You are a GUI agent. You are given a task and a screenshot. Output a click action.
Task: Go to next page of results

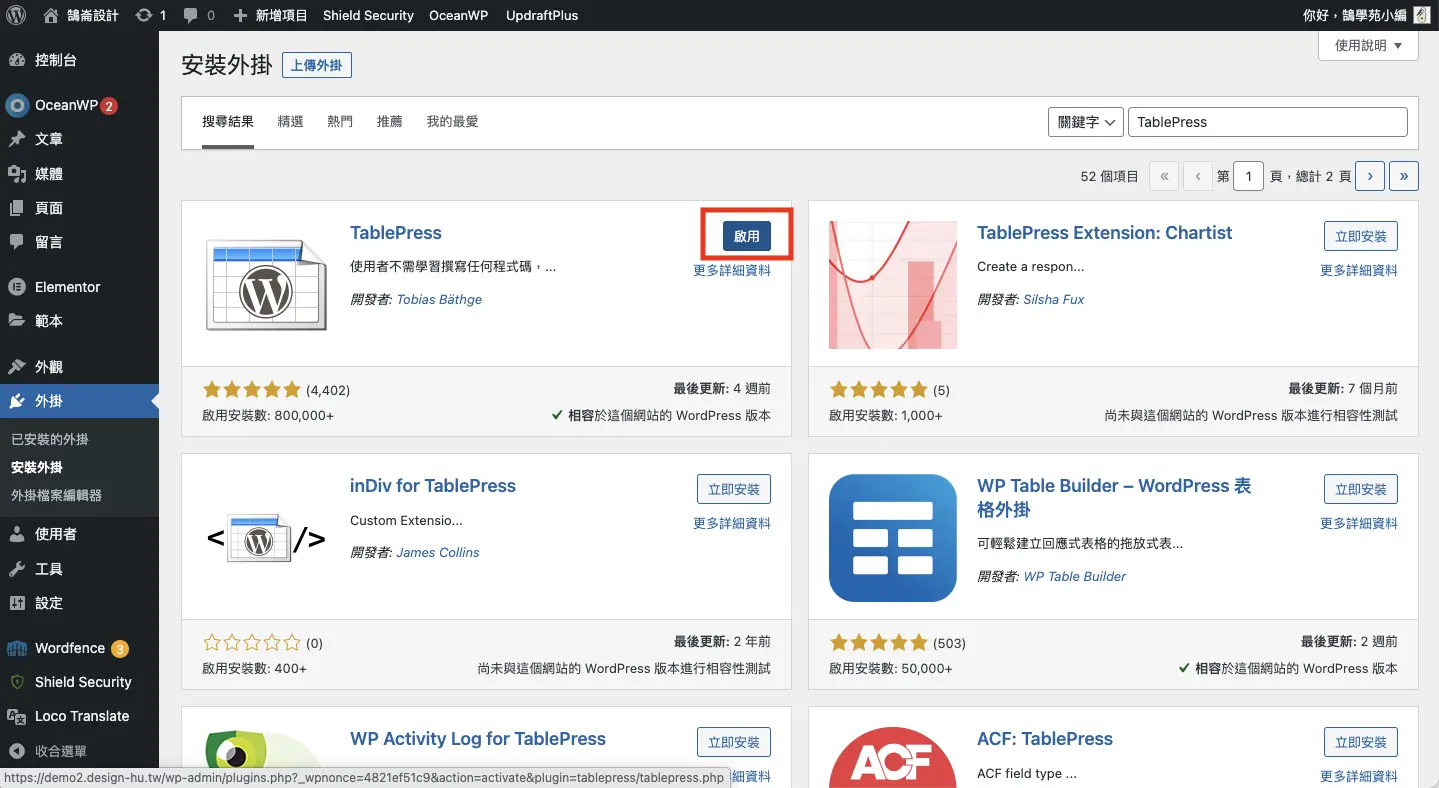point(1369,176)
